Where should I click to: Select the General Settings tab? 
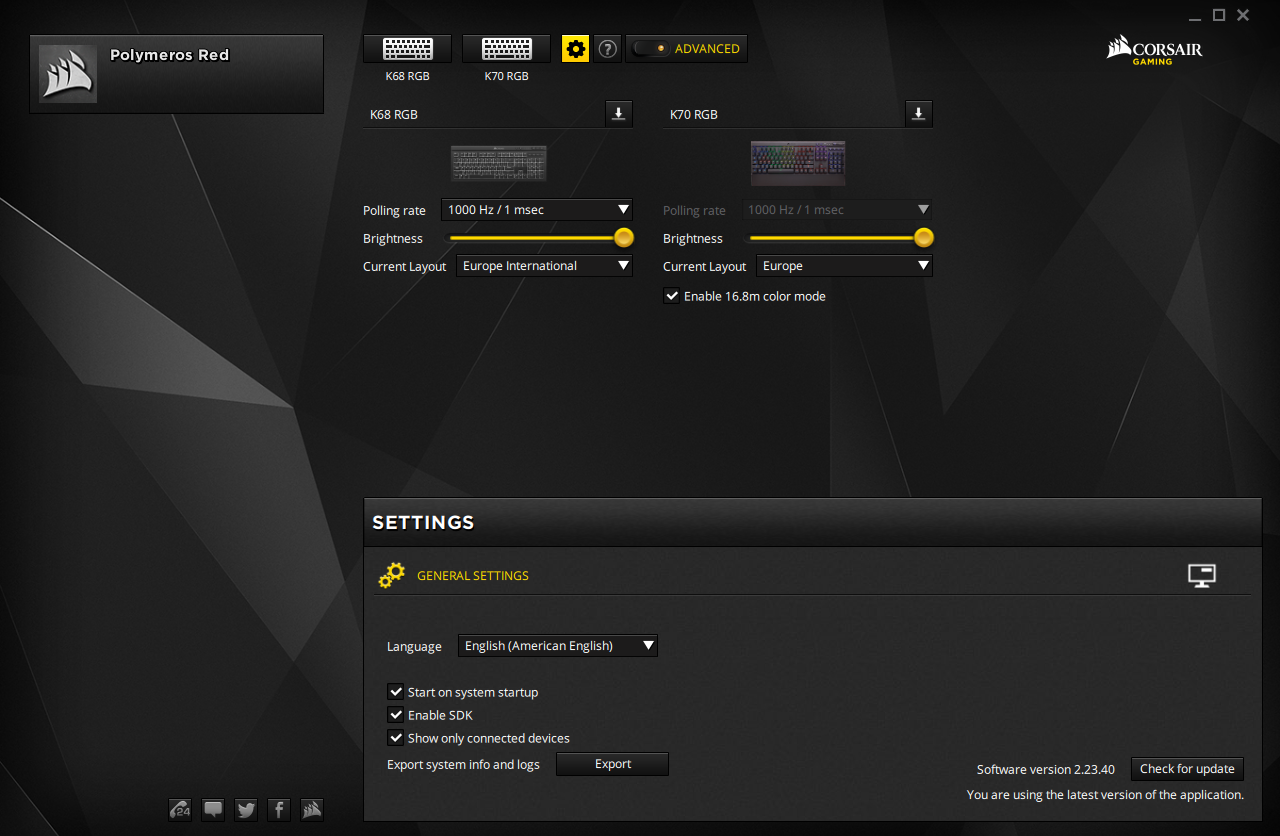453,575
